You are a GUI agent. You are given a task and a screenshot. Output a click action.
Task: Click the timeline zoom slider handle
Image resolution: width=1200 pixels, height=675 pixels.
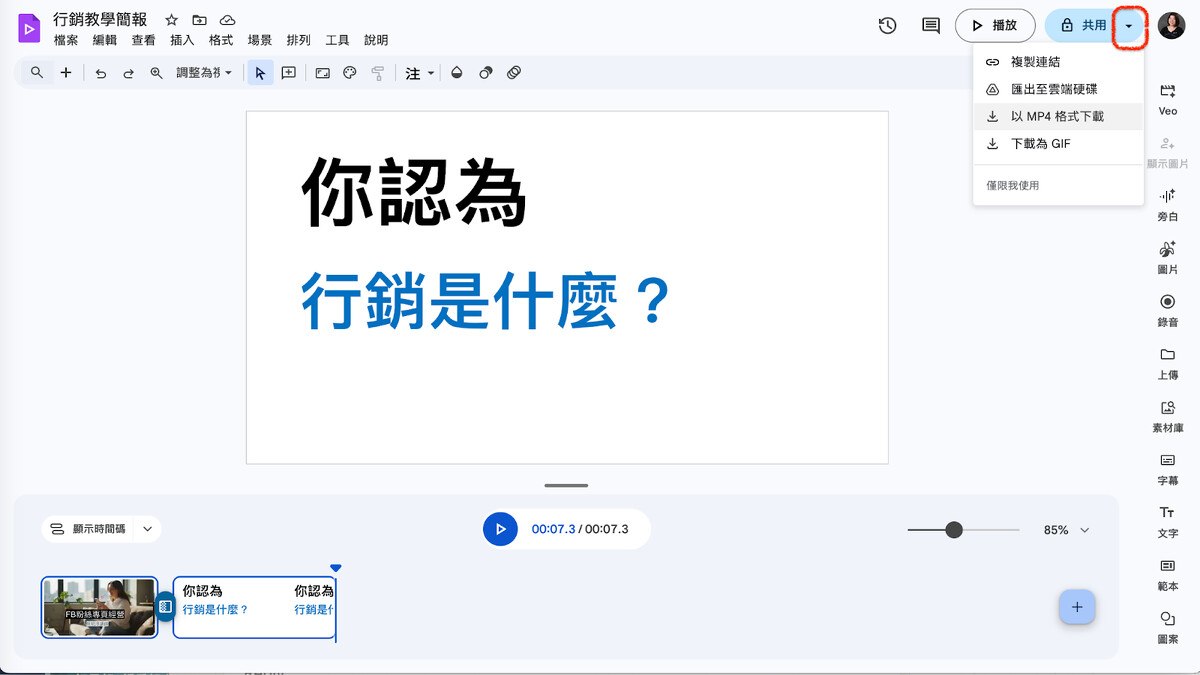[954, 530]
